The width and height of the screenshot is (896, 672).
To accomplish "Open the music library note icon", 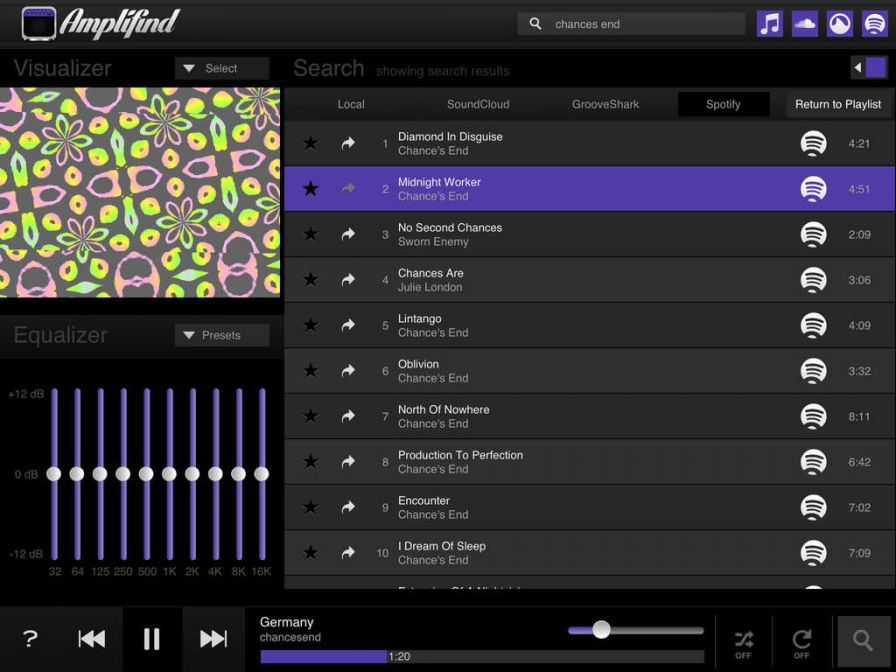I will click(x=769, y=24).
